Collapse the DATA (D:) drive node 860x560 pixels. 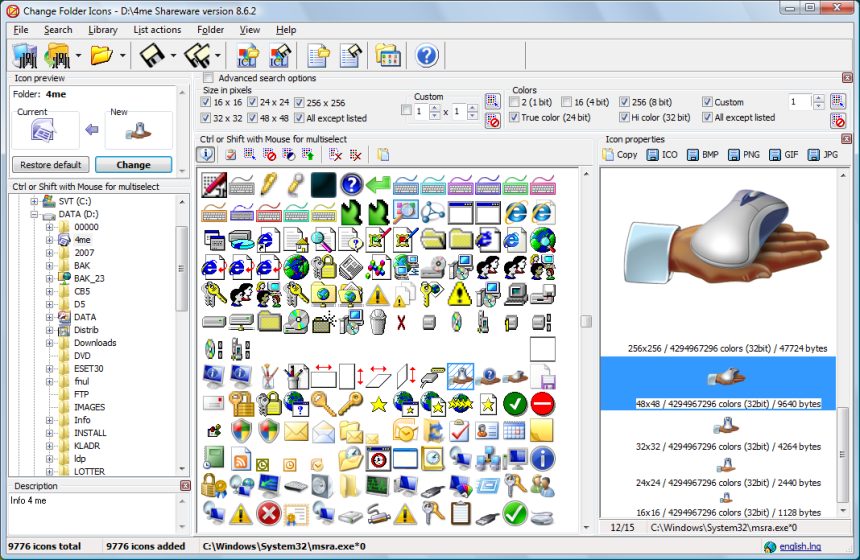tap(34, 214)
